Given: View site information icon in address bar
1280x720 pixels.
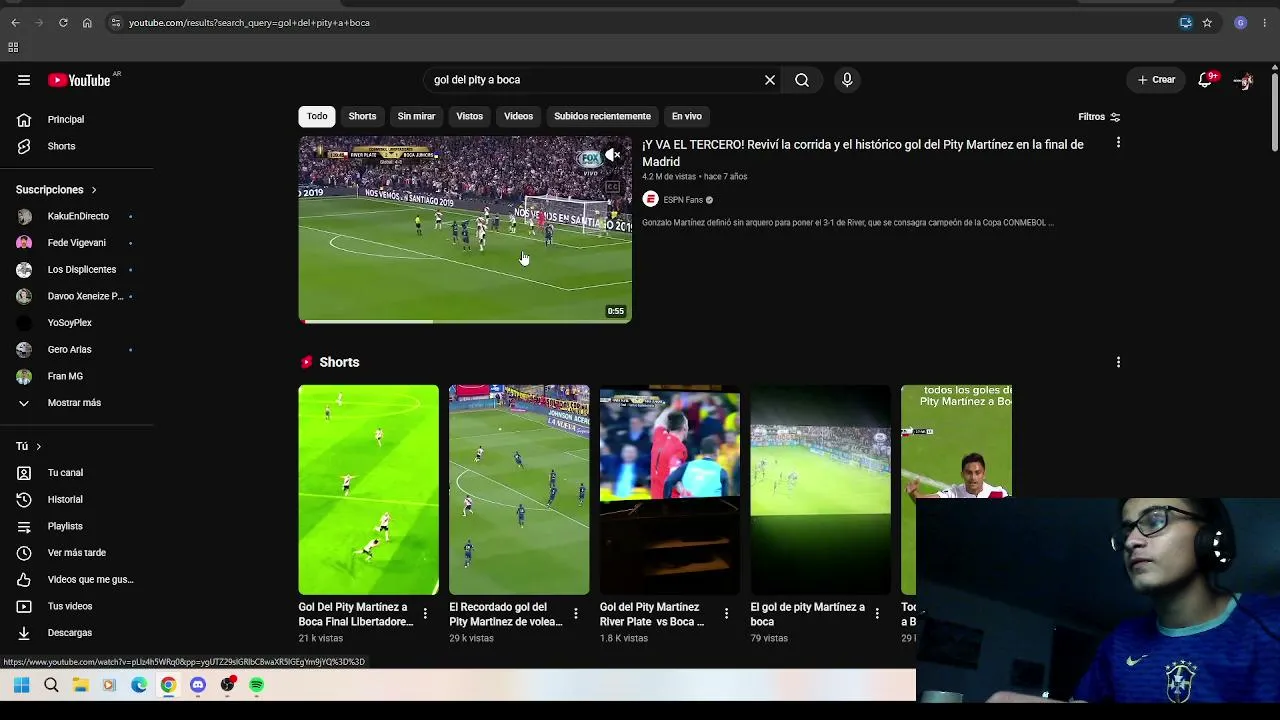Looking at the screenshot, I should pyautogui.click(x=116, y=23).
